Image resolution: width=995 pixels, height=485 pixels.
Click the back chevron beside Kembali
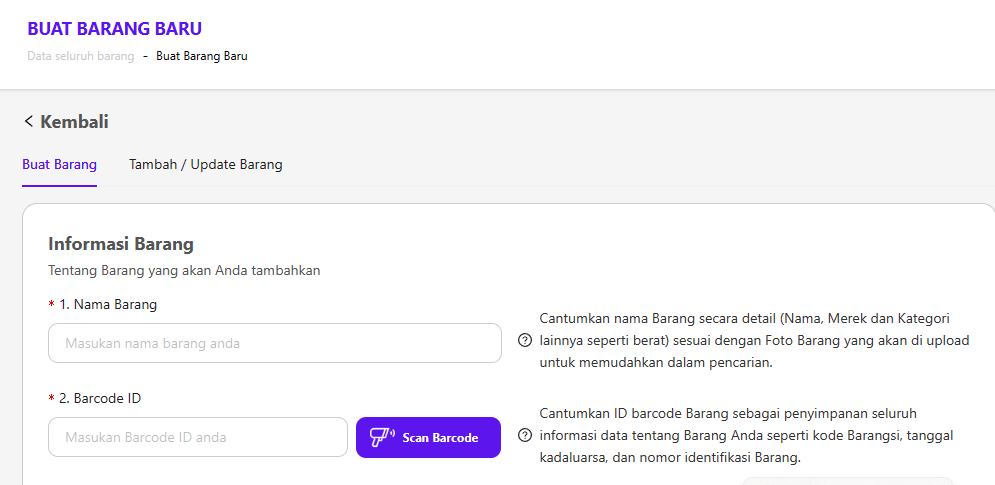pos(28,122)
